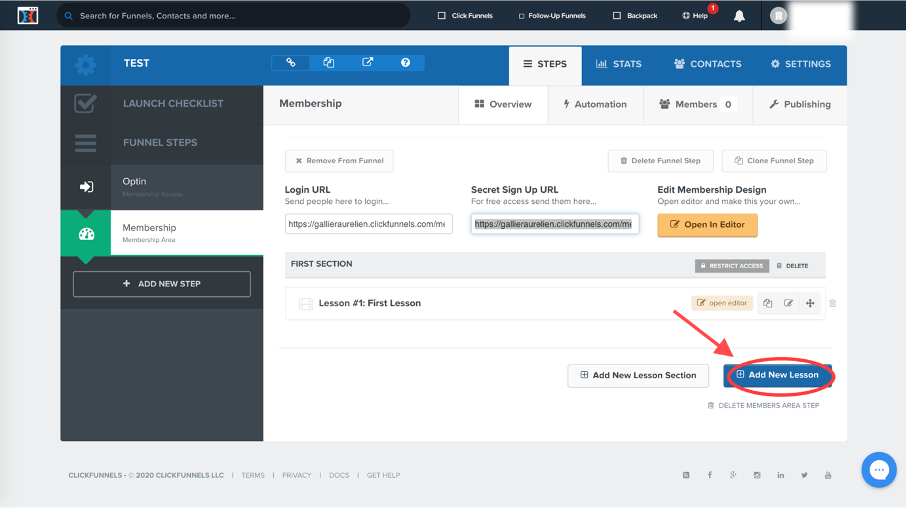Click the Google Plus icon in the footer
Viewport: 906px width, 508px height.
tap(733, 475)
